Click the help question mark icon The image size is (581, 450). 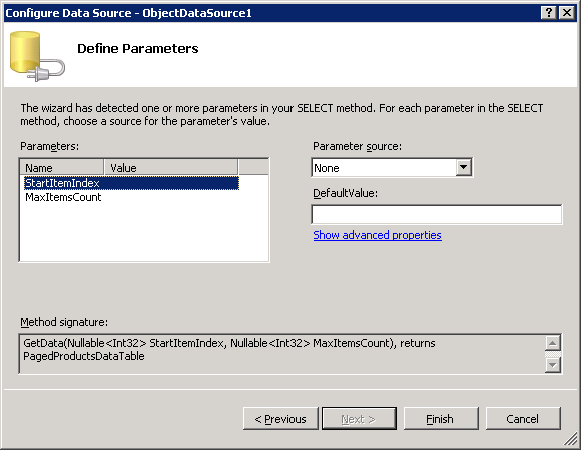pyautogui.click(x=548, y=13)
